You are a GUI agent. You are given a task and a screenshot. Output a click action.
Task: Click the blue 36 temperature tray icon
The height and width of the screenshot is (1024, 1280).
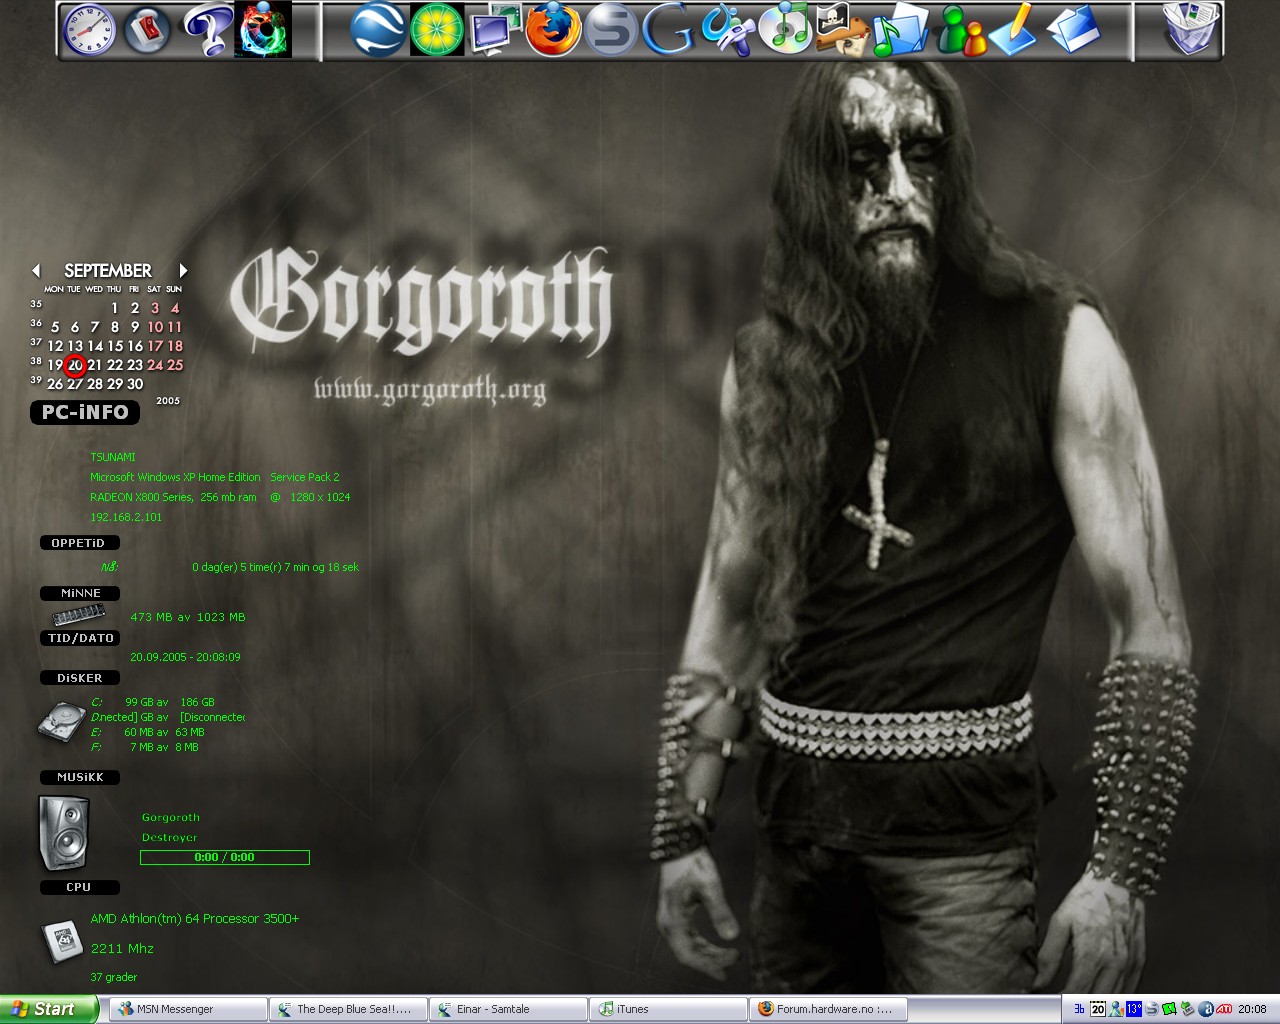[x=1079, y=1009]
